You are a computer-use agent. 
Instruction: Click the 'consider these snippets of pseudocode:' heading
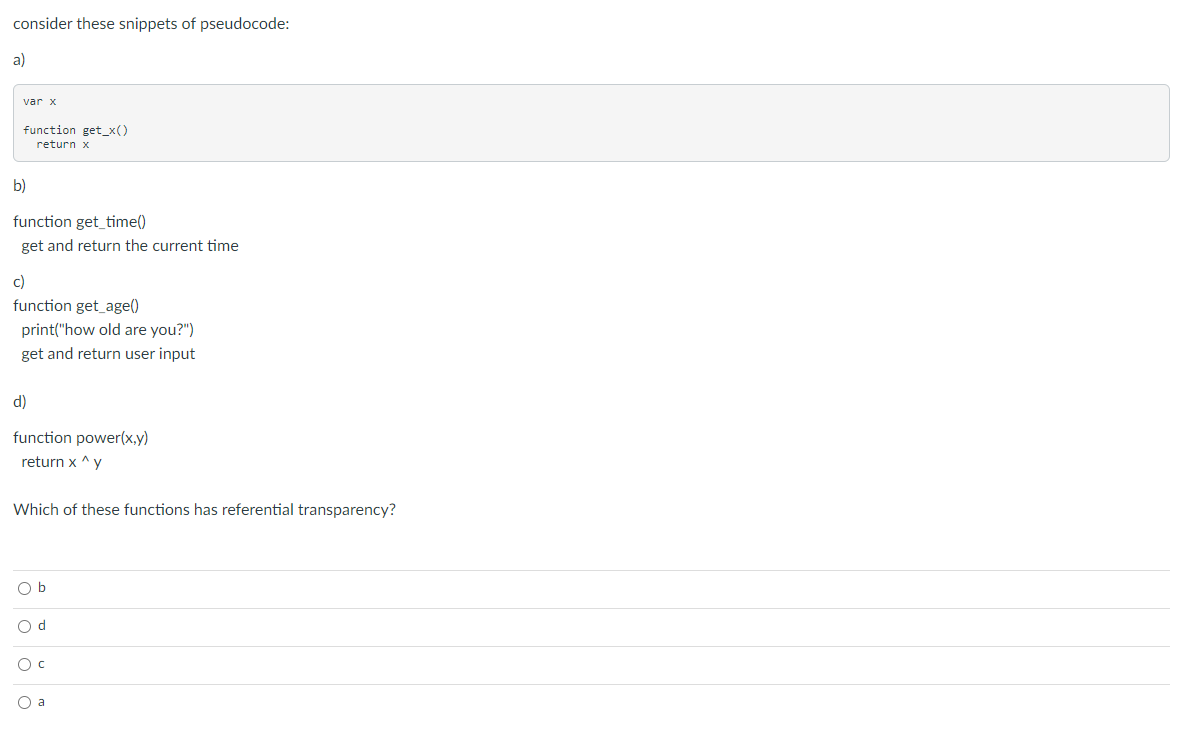click(150, 23)
